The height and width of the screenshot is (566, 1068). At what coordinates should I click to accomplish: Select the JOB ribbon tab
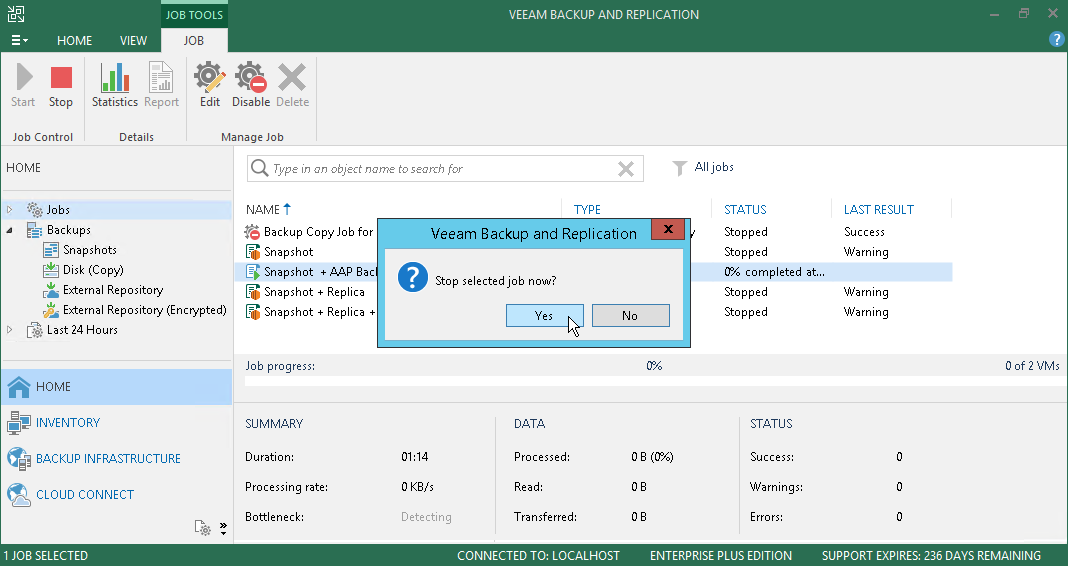point(193,40)
